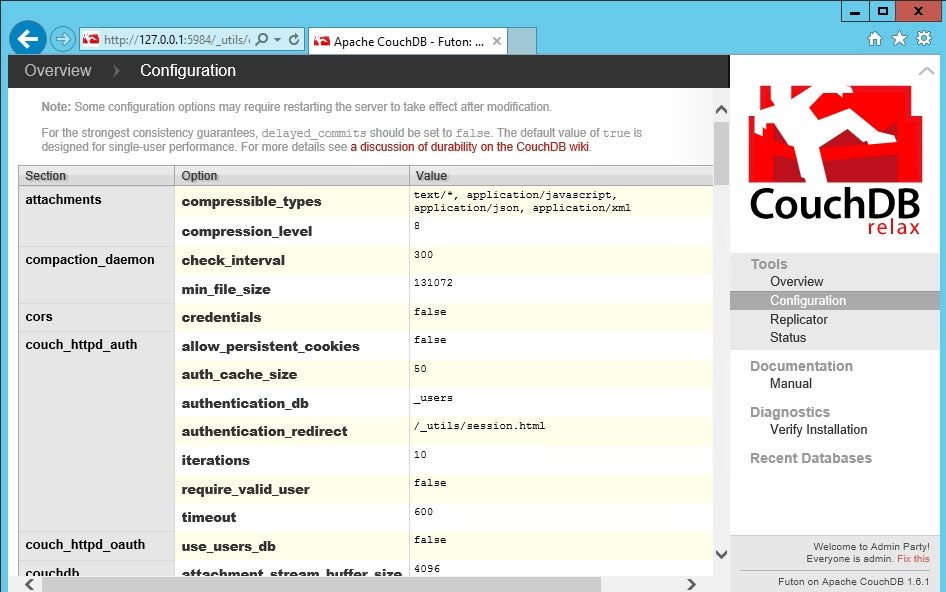This screenshot has height=592, width=946.
Task: Click the vertical scrollbar down arrow
Action: (x=721, y=553)
